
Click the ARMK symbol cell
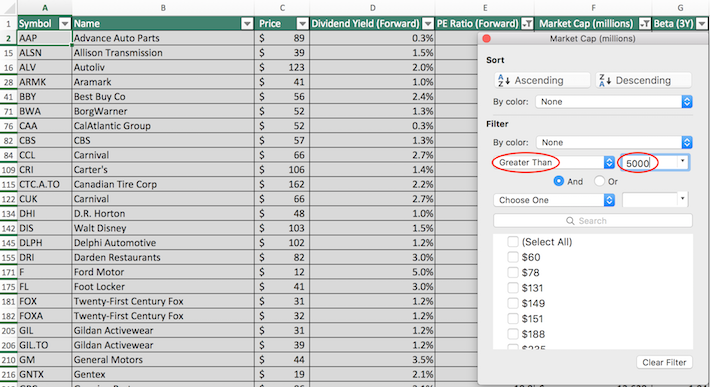[x=44, y=82]
